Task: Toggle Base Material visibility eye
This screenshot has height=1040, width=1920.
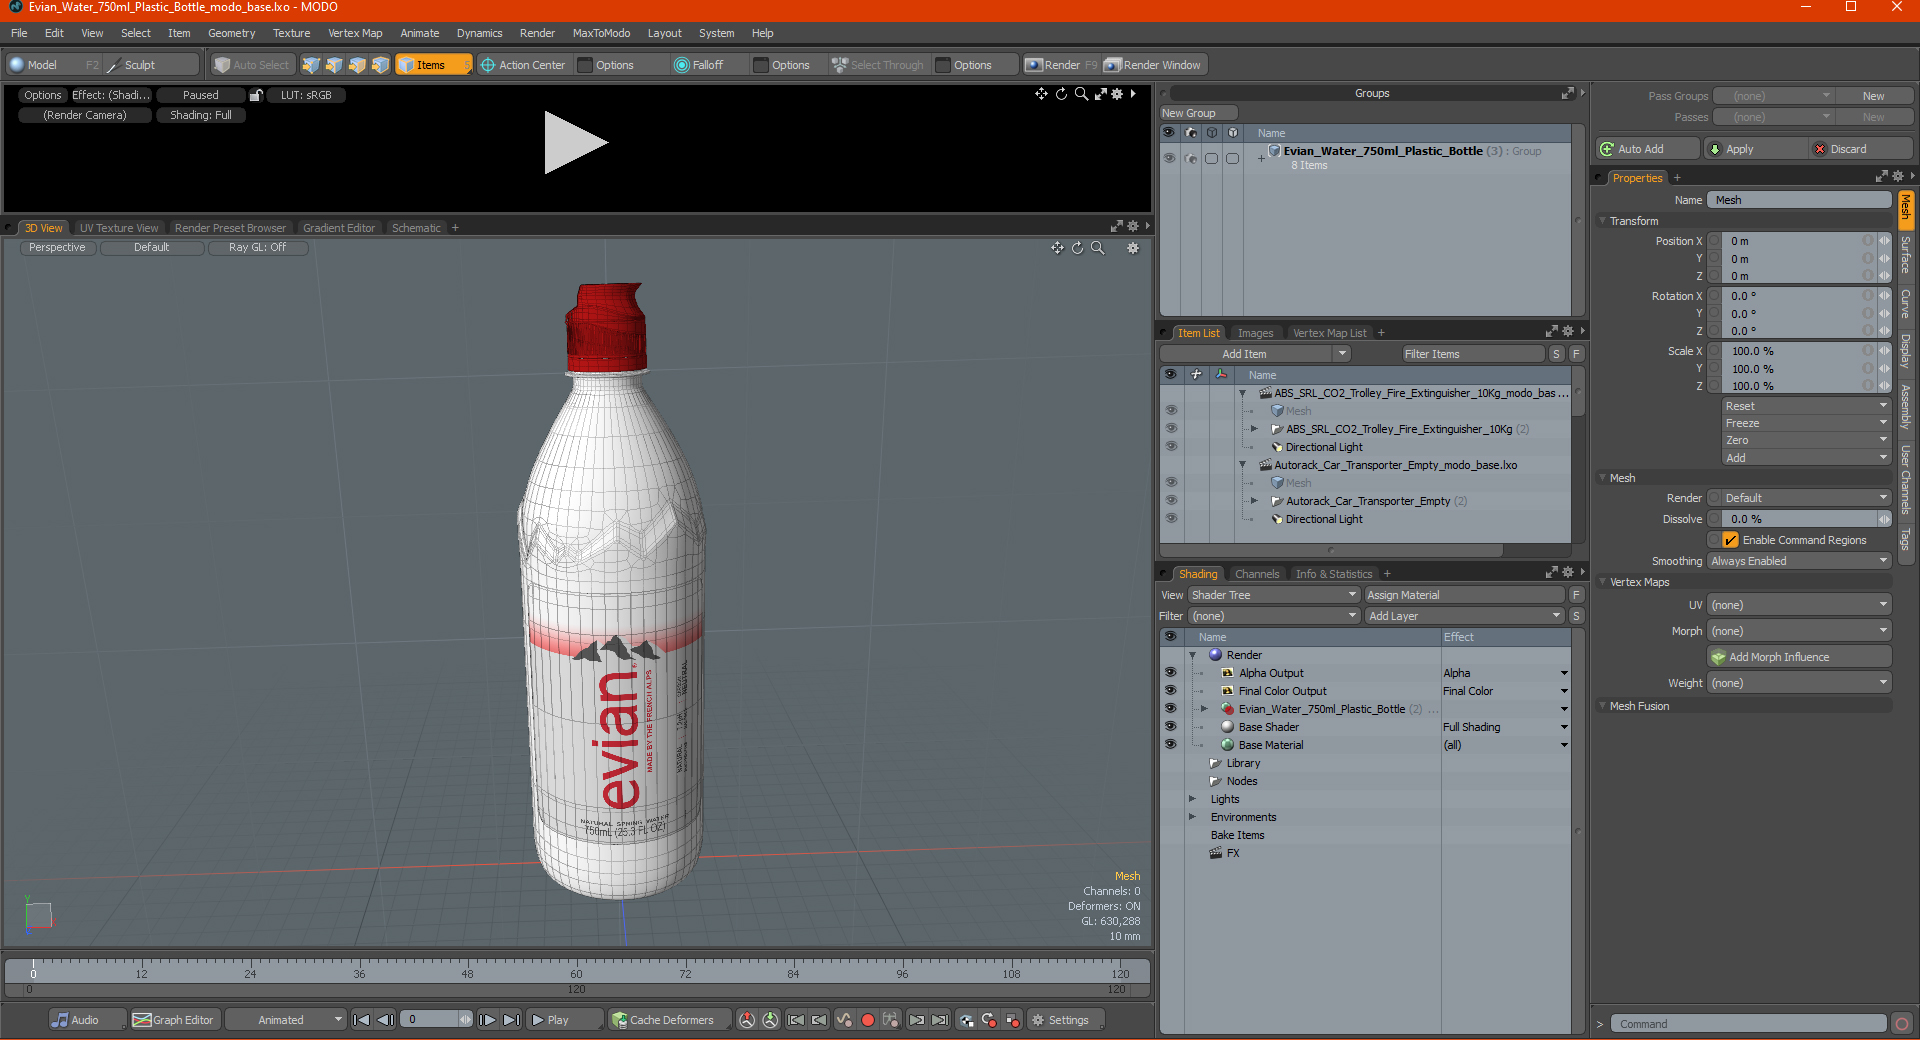Action: pyautogui.click(x=1170, y=745)
